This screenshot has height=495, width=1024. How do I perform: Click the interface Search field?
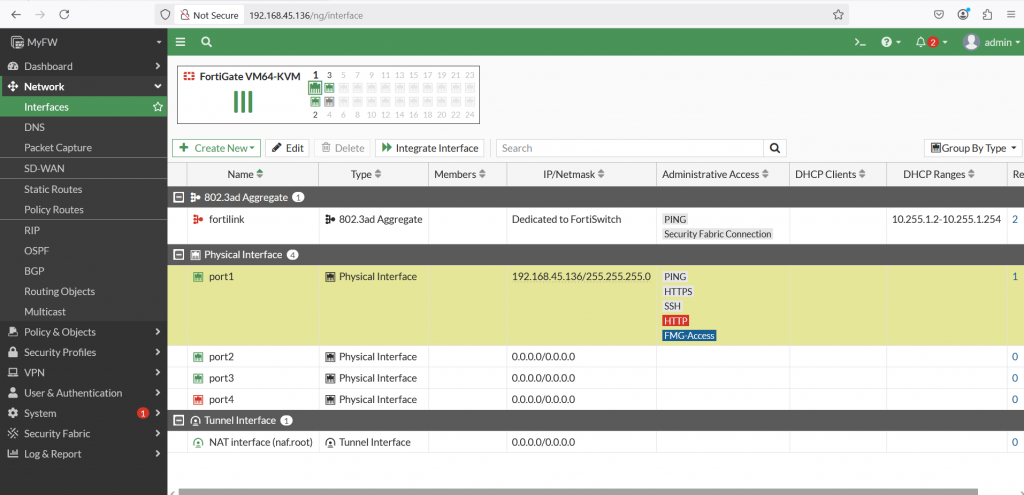point(630,148)
